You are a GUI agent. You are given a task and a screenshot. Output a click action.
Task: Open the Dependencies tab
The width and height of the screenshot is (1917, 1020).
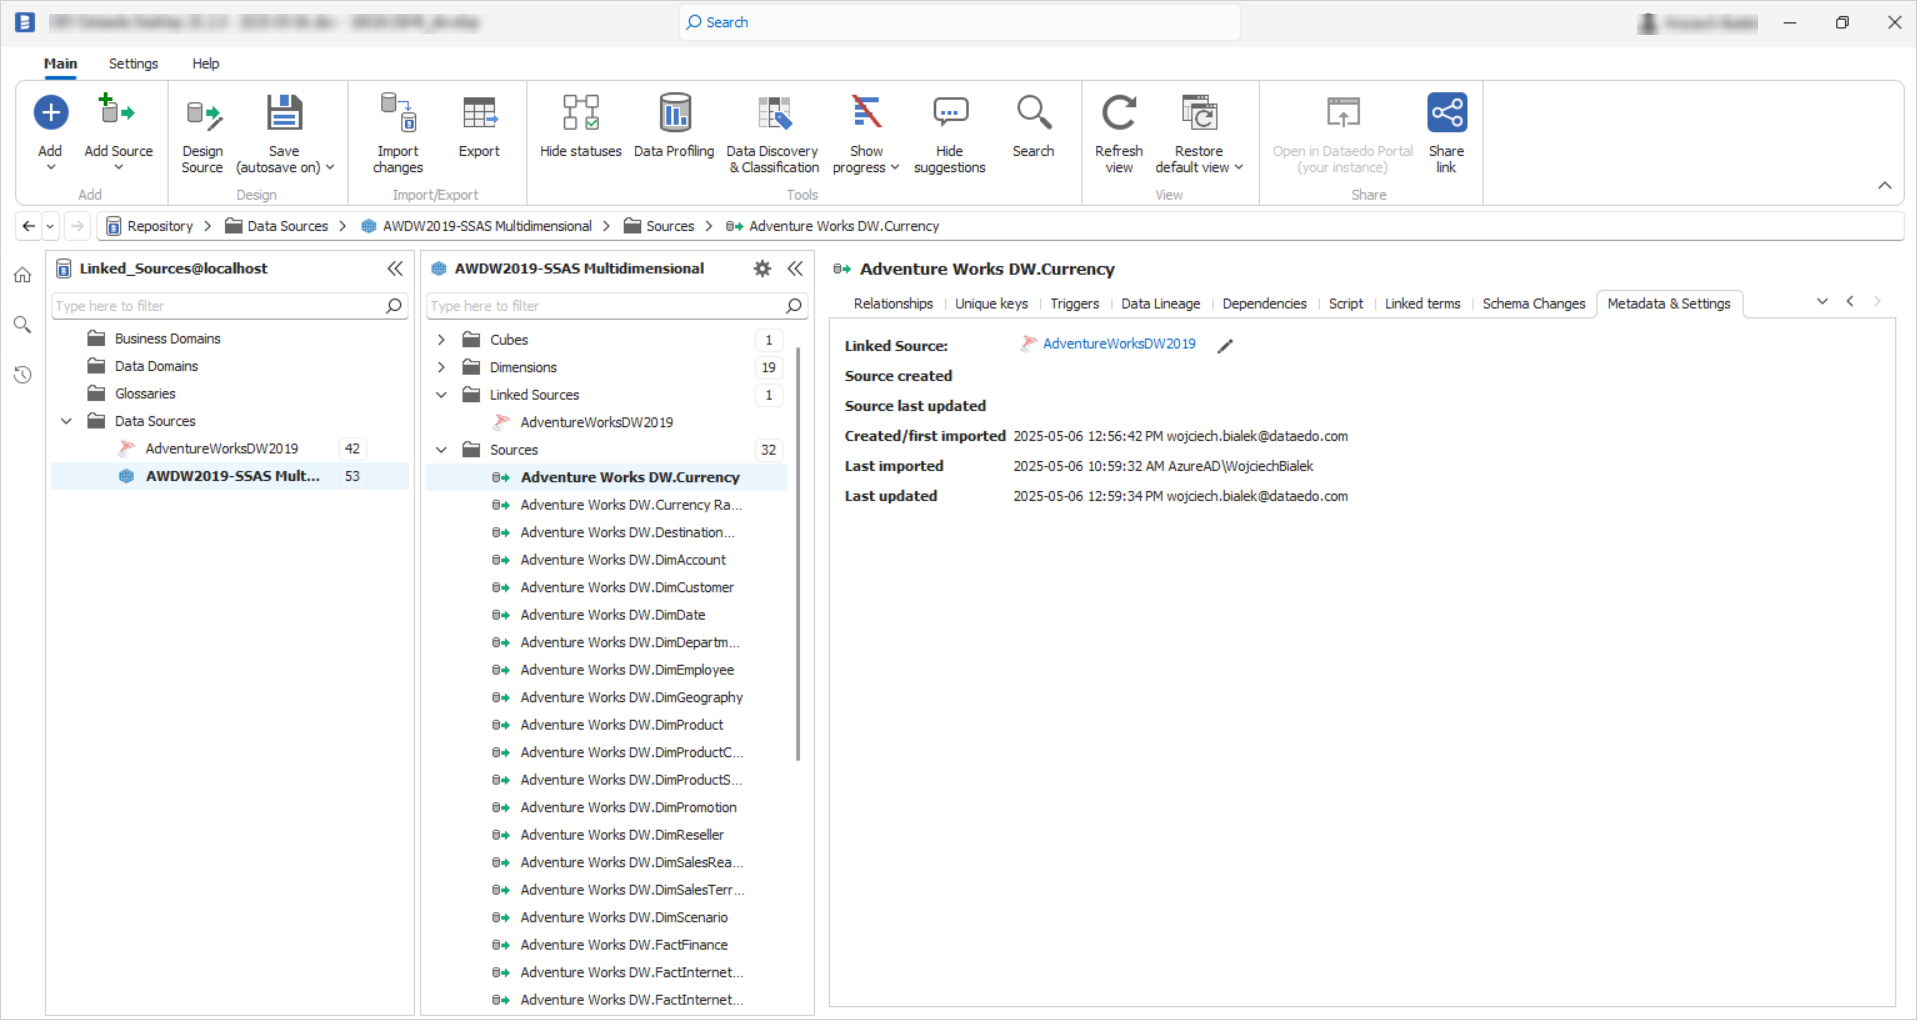pyautogui.click(x=1264, y=303)
